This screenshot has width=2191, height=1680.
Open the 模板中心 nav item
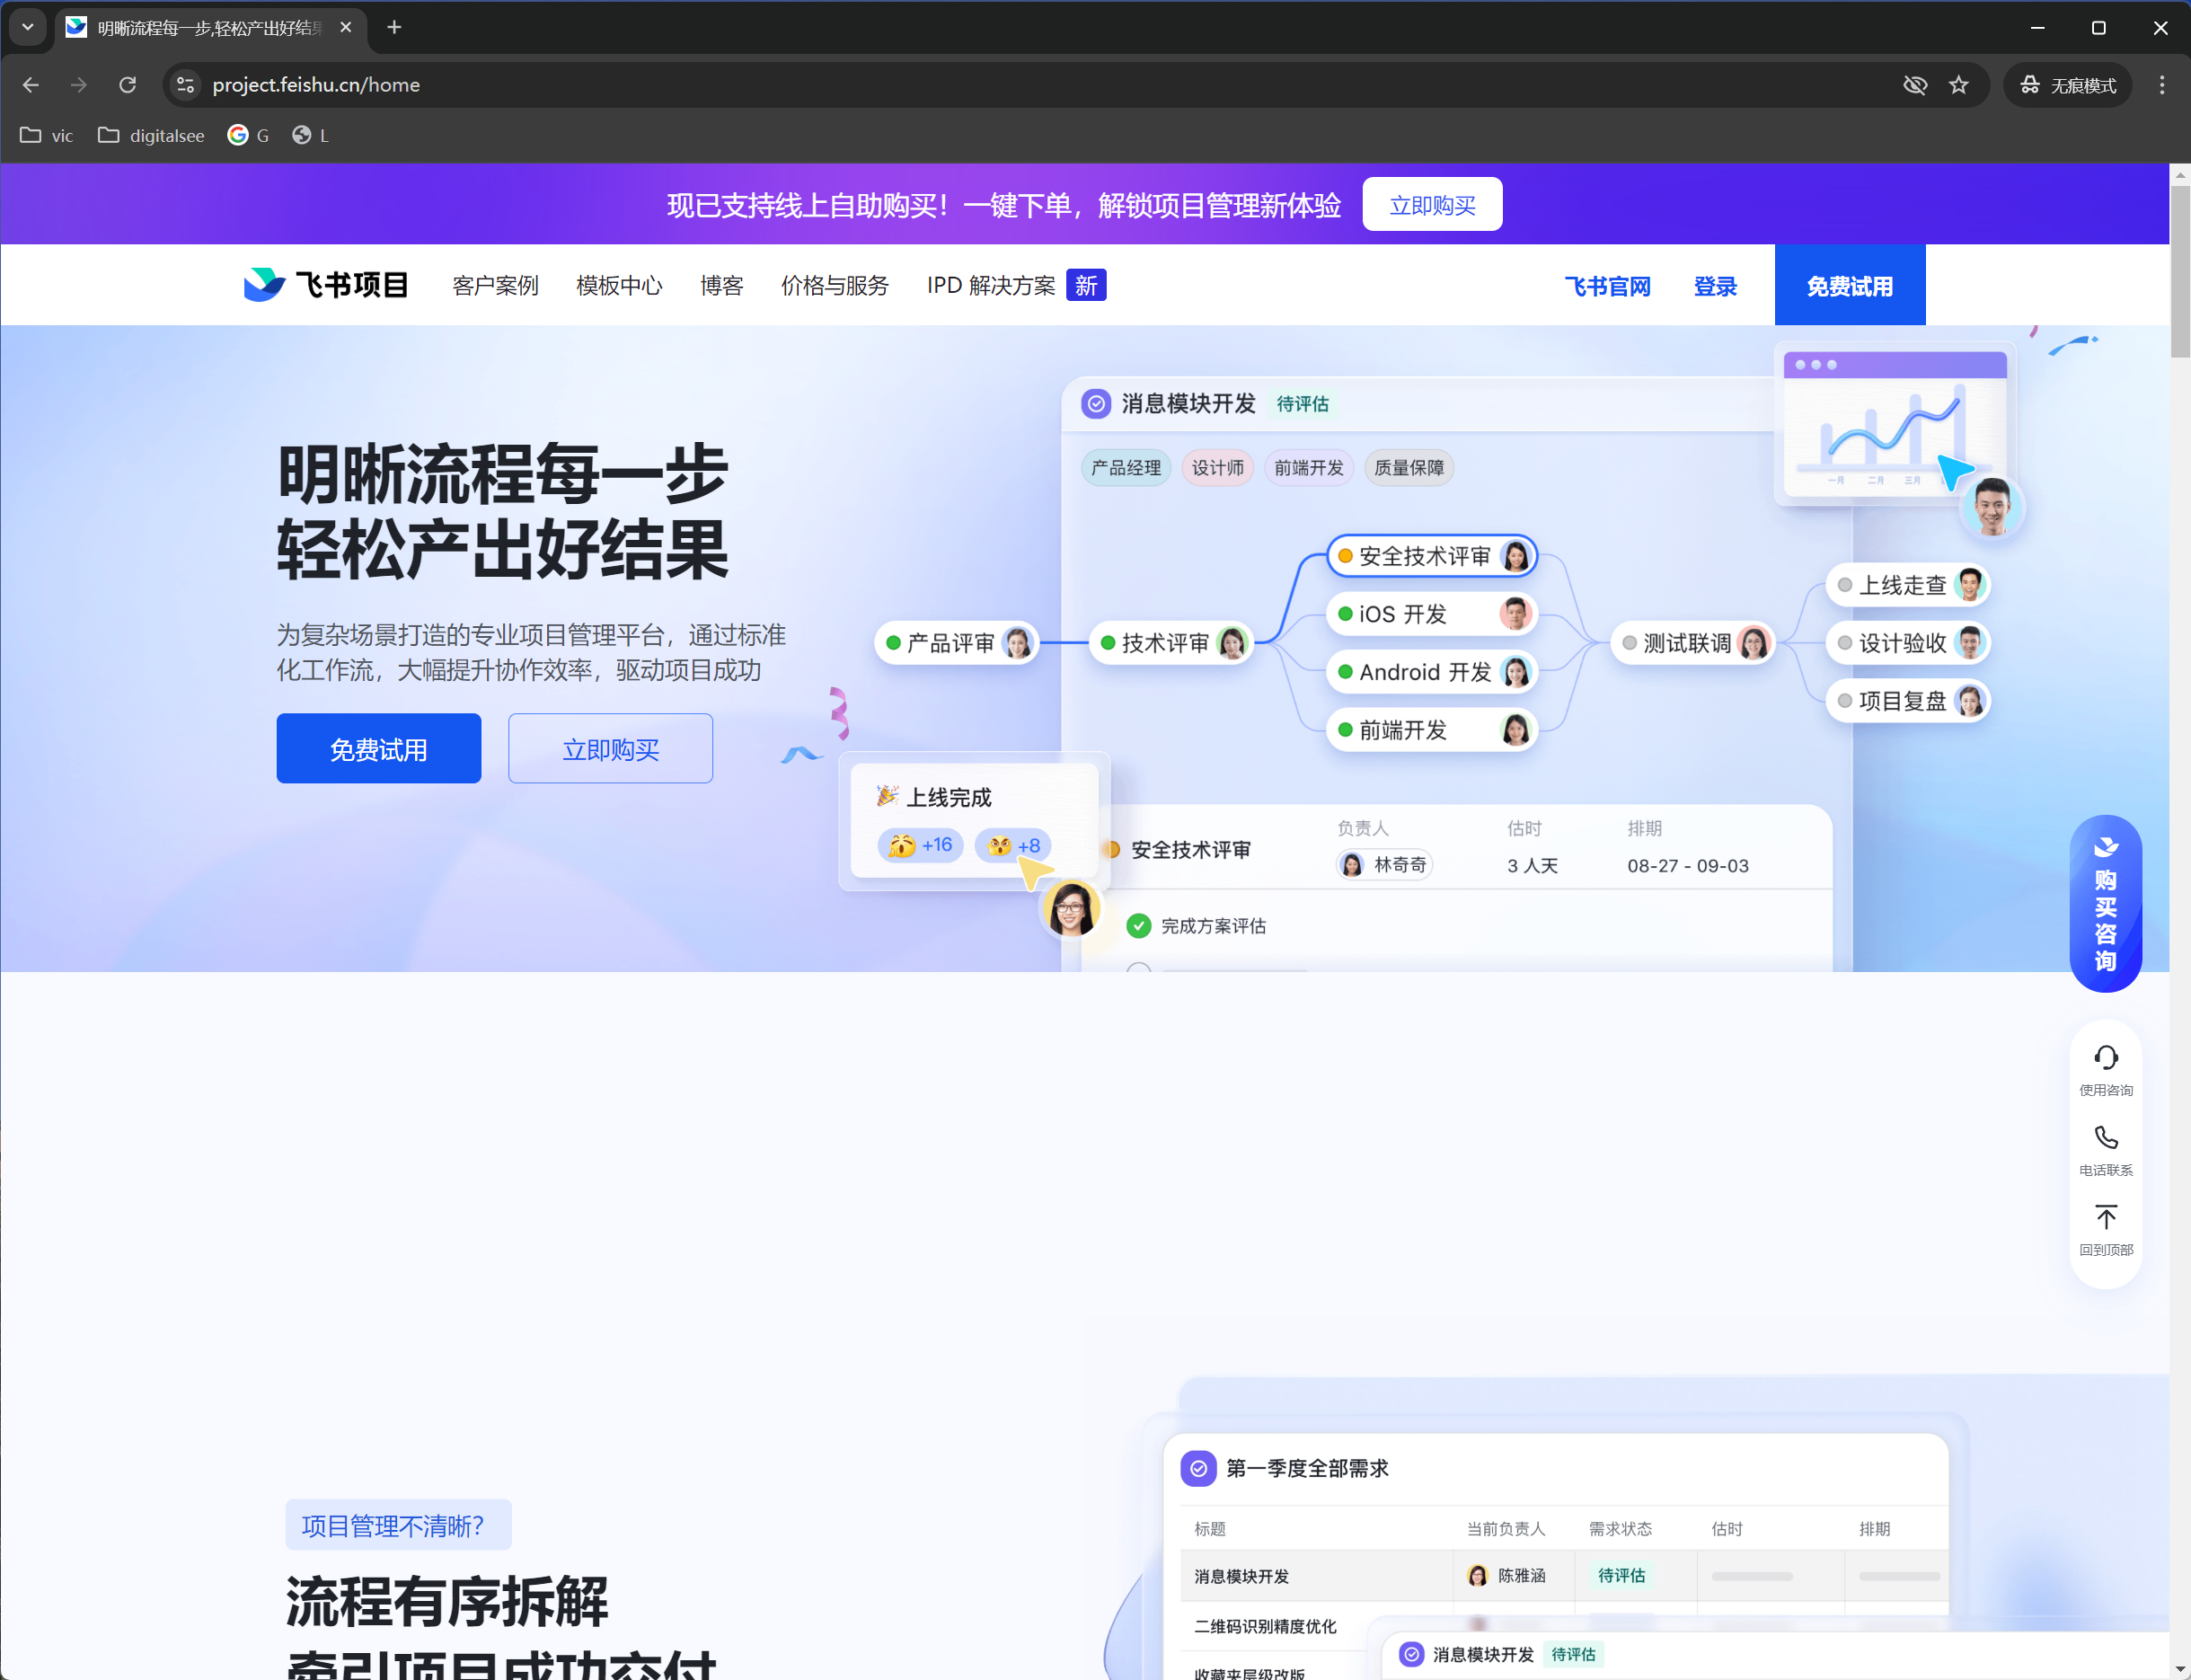pyautogui.click(x=619, y=286)
